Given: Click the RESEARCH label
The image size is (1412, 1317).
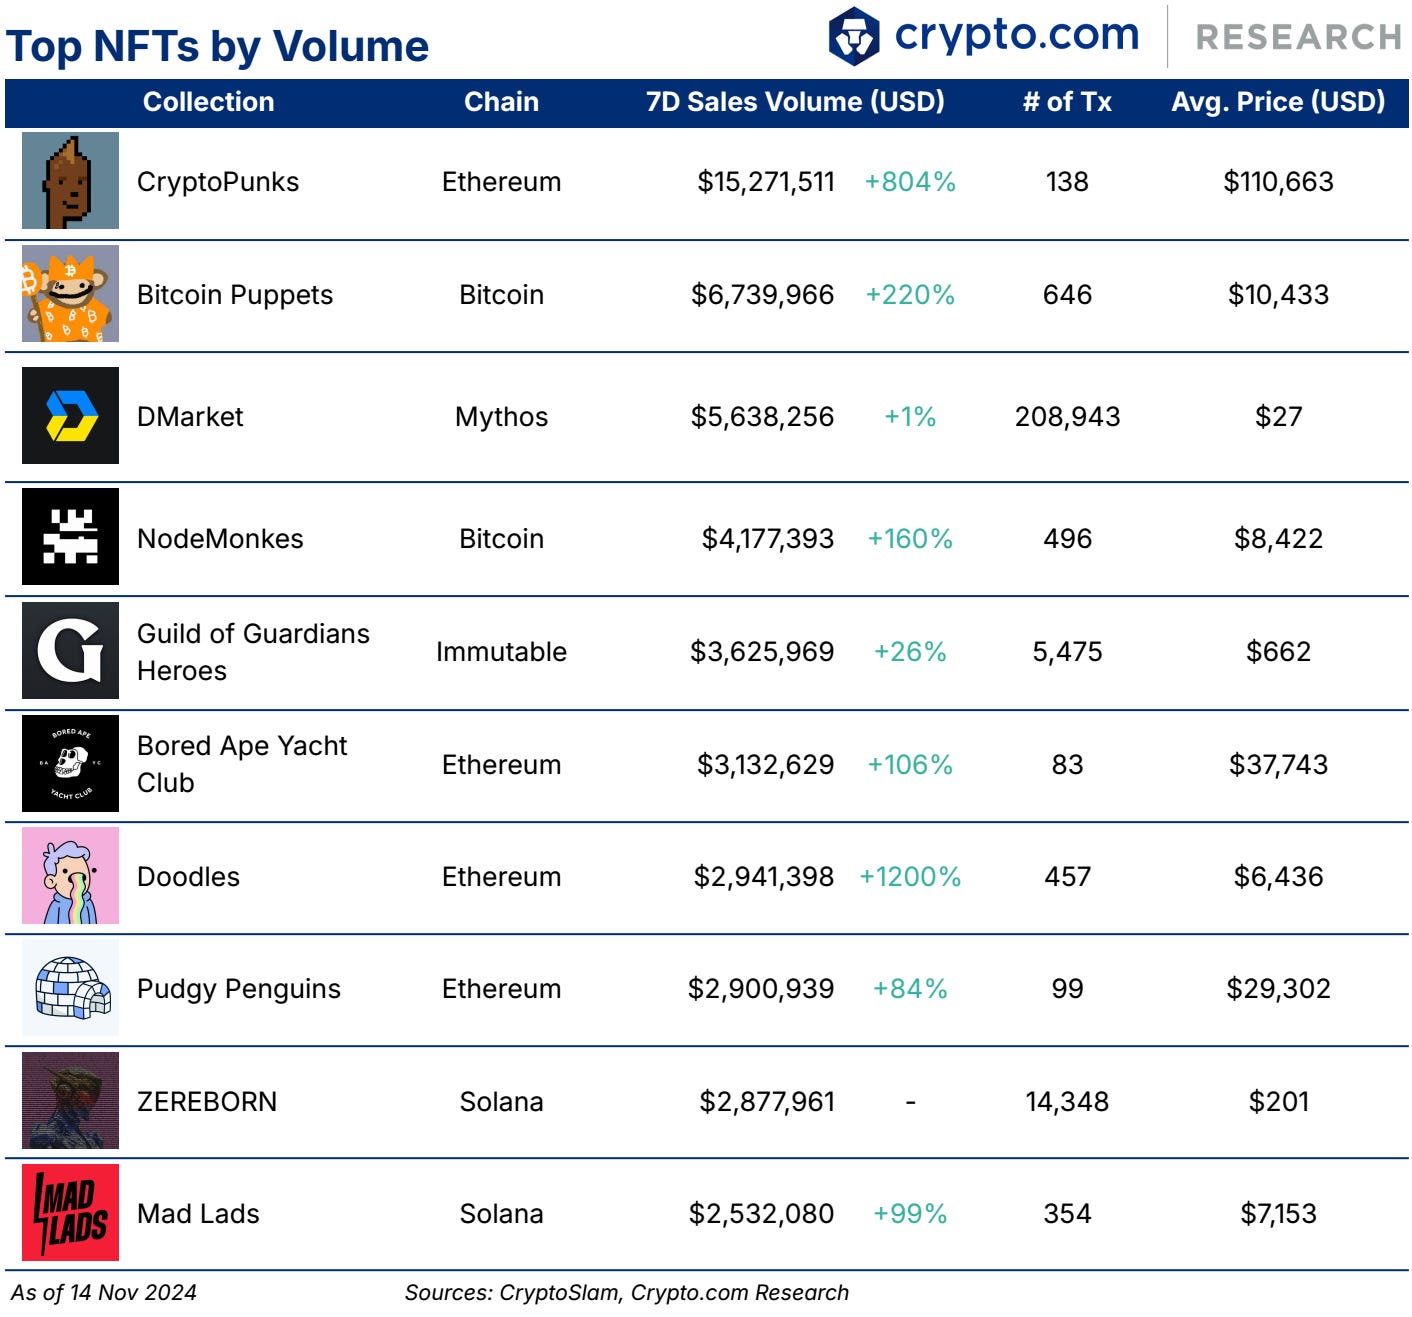Looking at the screenshot, I should 1299,38.
